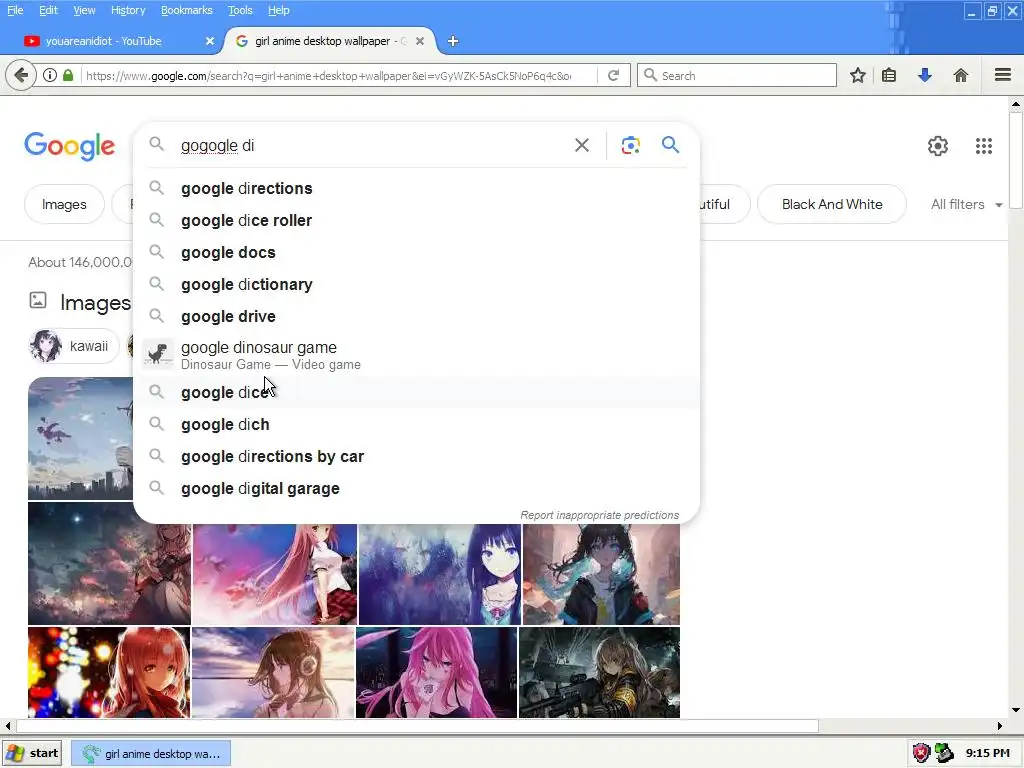Choose suggestion google digital garage

pyautogui.click(x=417, y=488)
